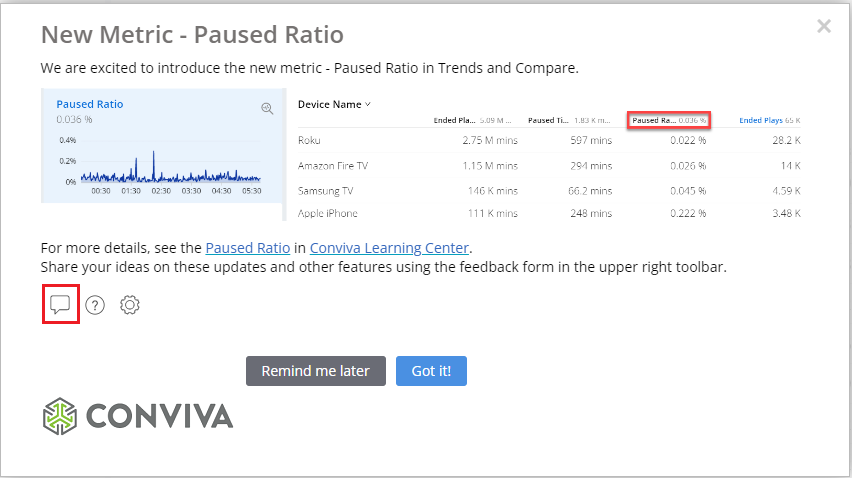The height and width of the screenshot is (478, 852).
Task: Click the Got it! button
Action: click(431, 371)
